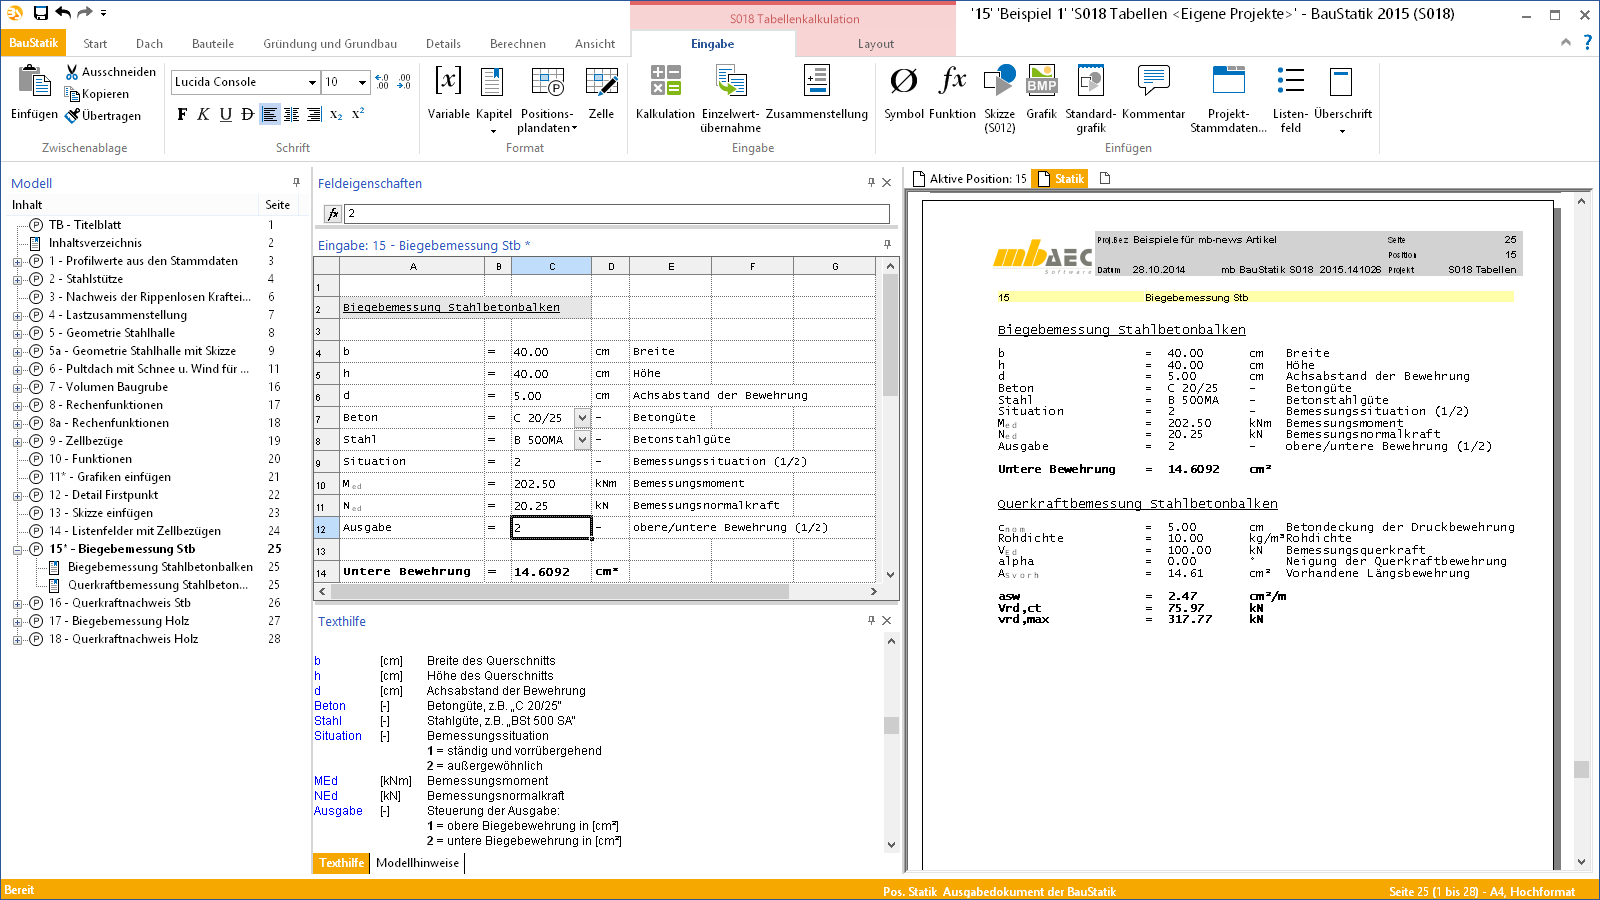Click the formula input field
Image resolution: width=1600 pixels, height=900 pixels.
[x=617, y=214]
